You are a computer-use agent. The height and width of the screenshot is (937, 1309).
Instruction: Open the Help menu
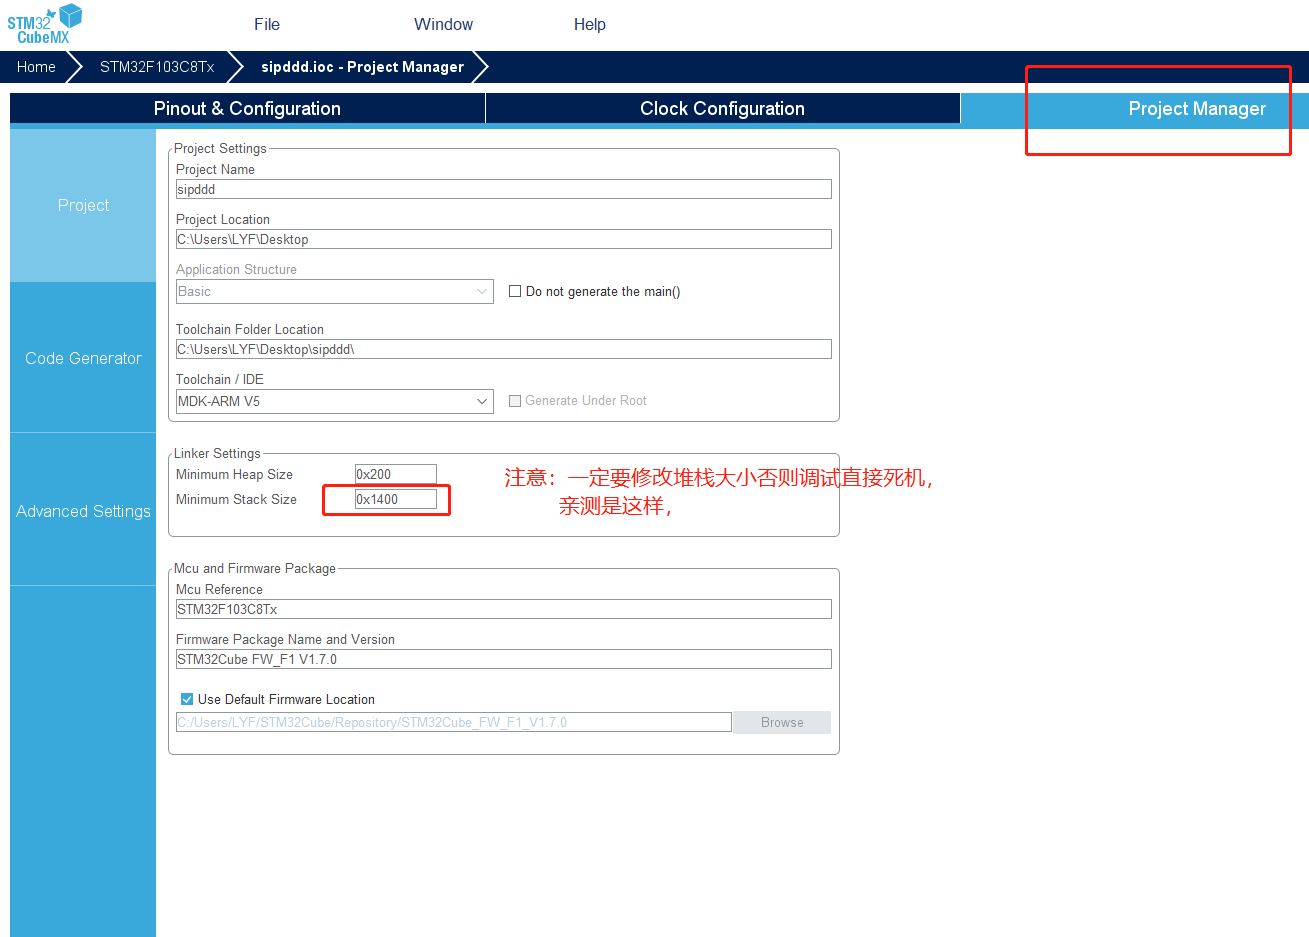[589, 24]
